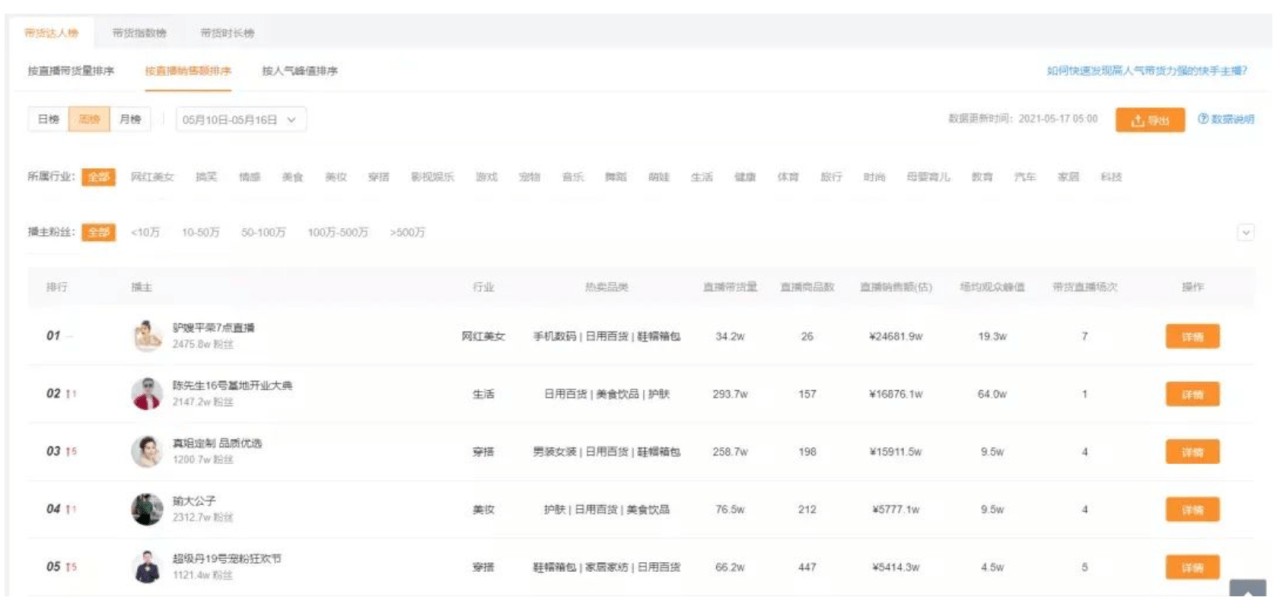This screenshot has height=610, width=1280.
Task: Switch ranking period to 日榜
Action: click(49, 118)
